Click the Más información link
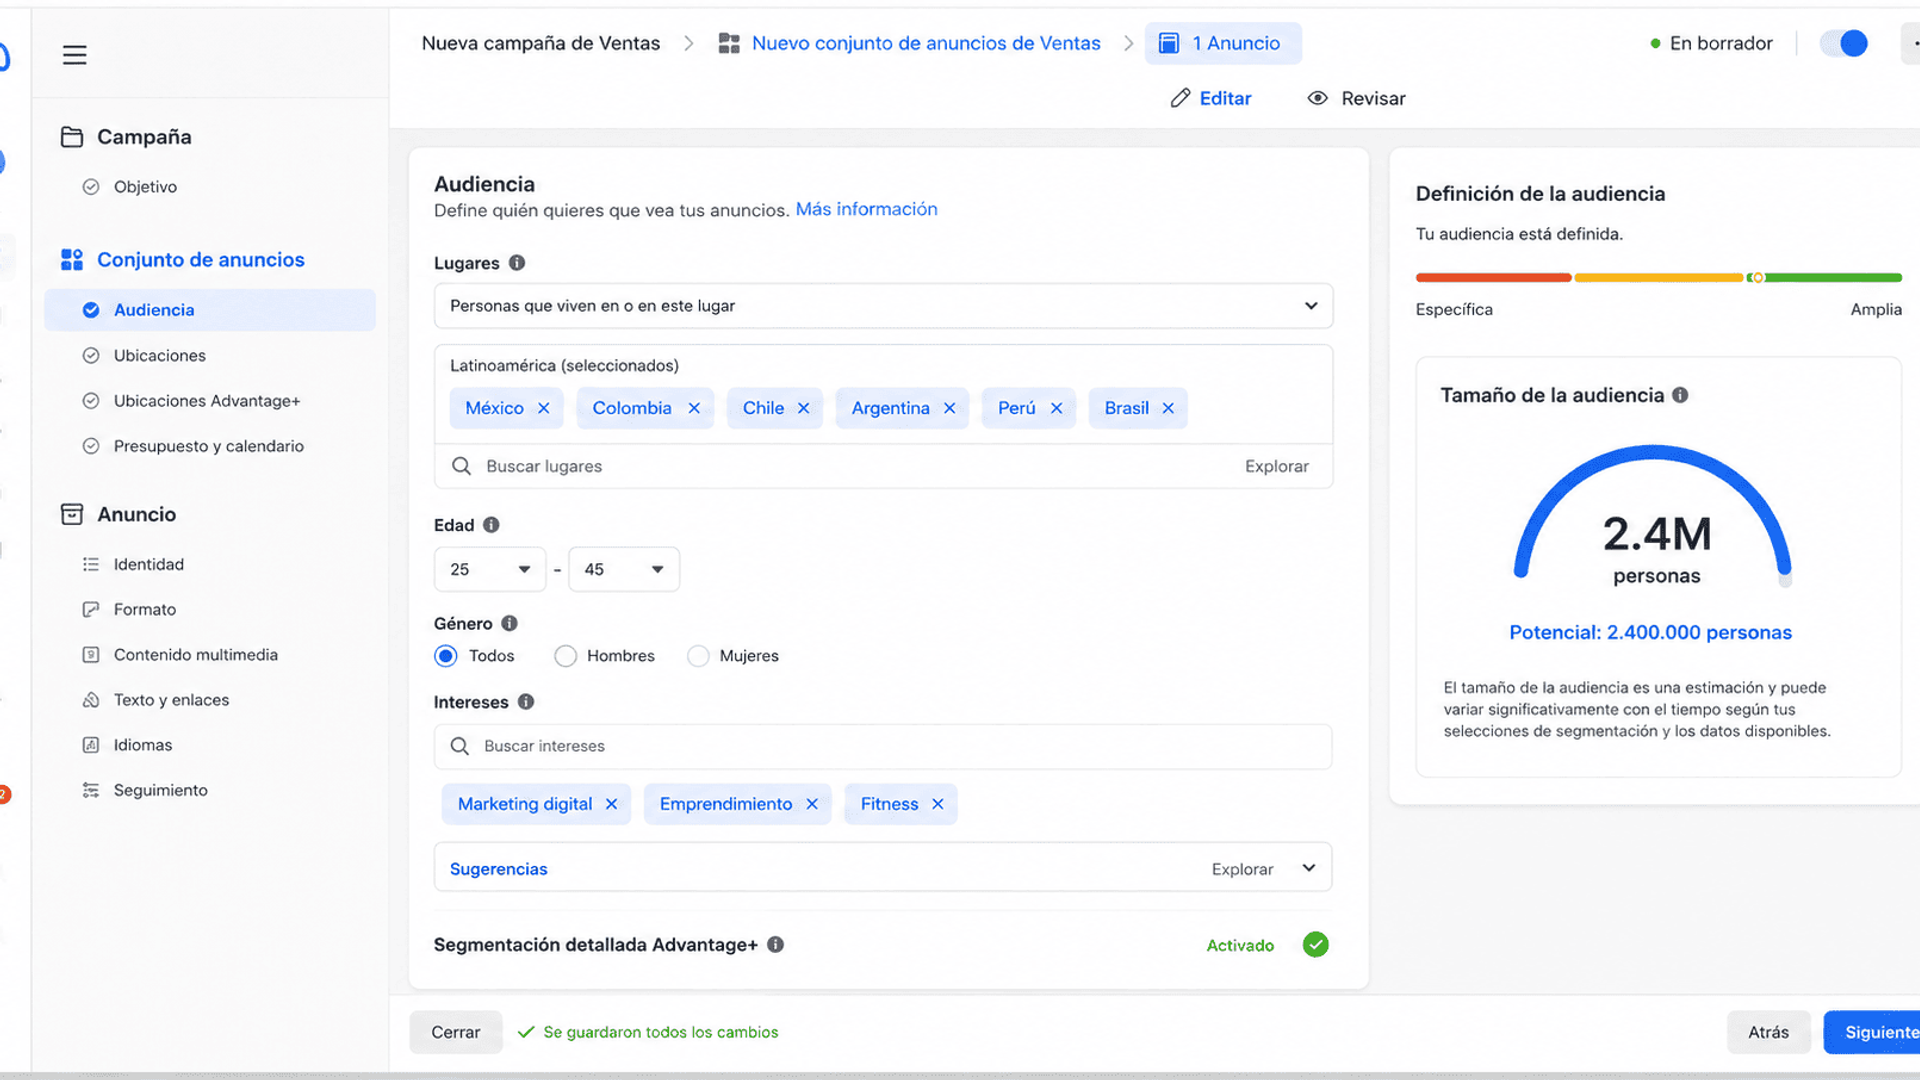The width and height of the screenshot is (1920, 1080). tap(866, 209)
